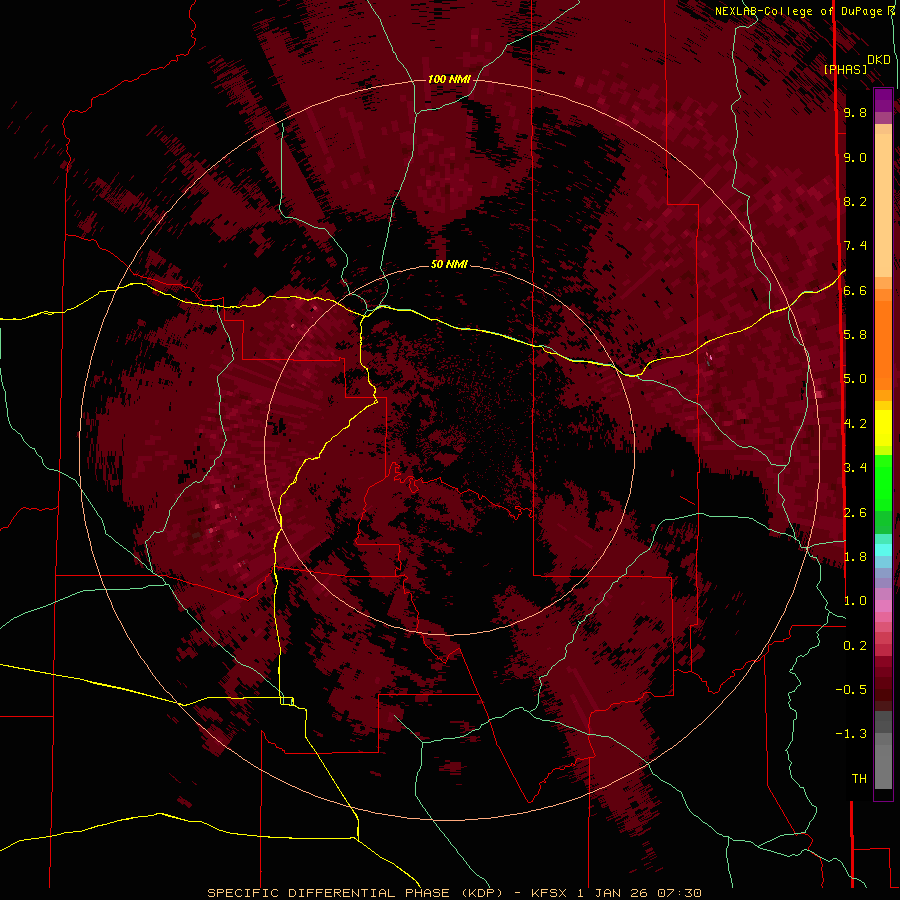Pick the purple segment atop the color bar

(883, 100)
